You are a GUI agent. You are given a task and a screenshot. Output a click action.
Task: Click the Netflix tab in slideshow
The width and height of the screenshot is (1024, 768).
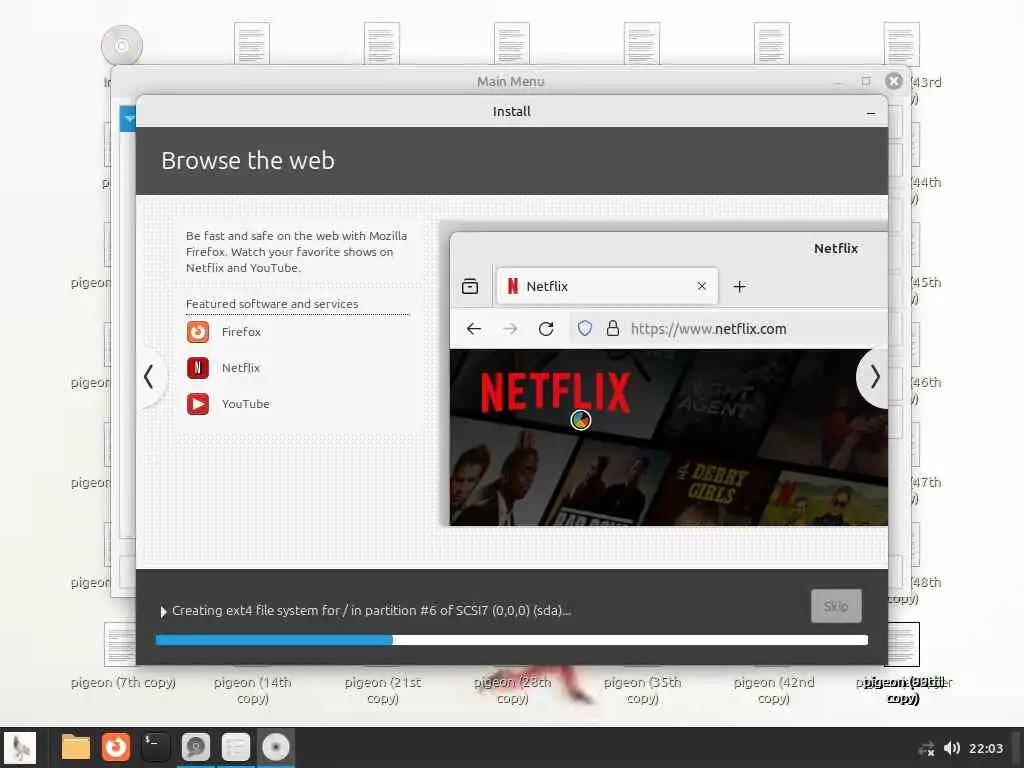click(607, 286)
